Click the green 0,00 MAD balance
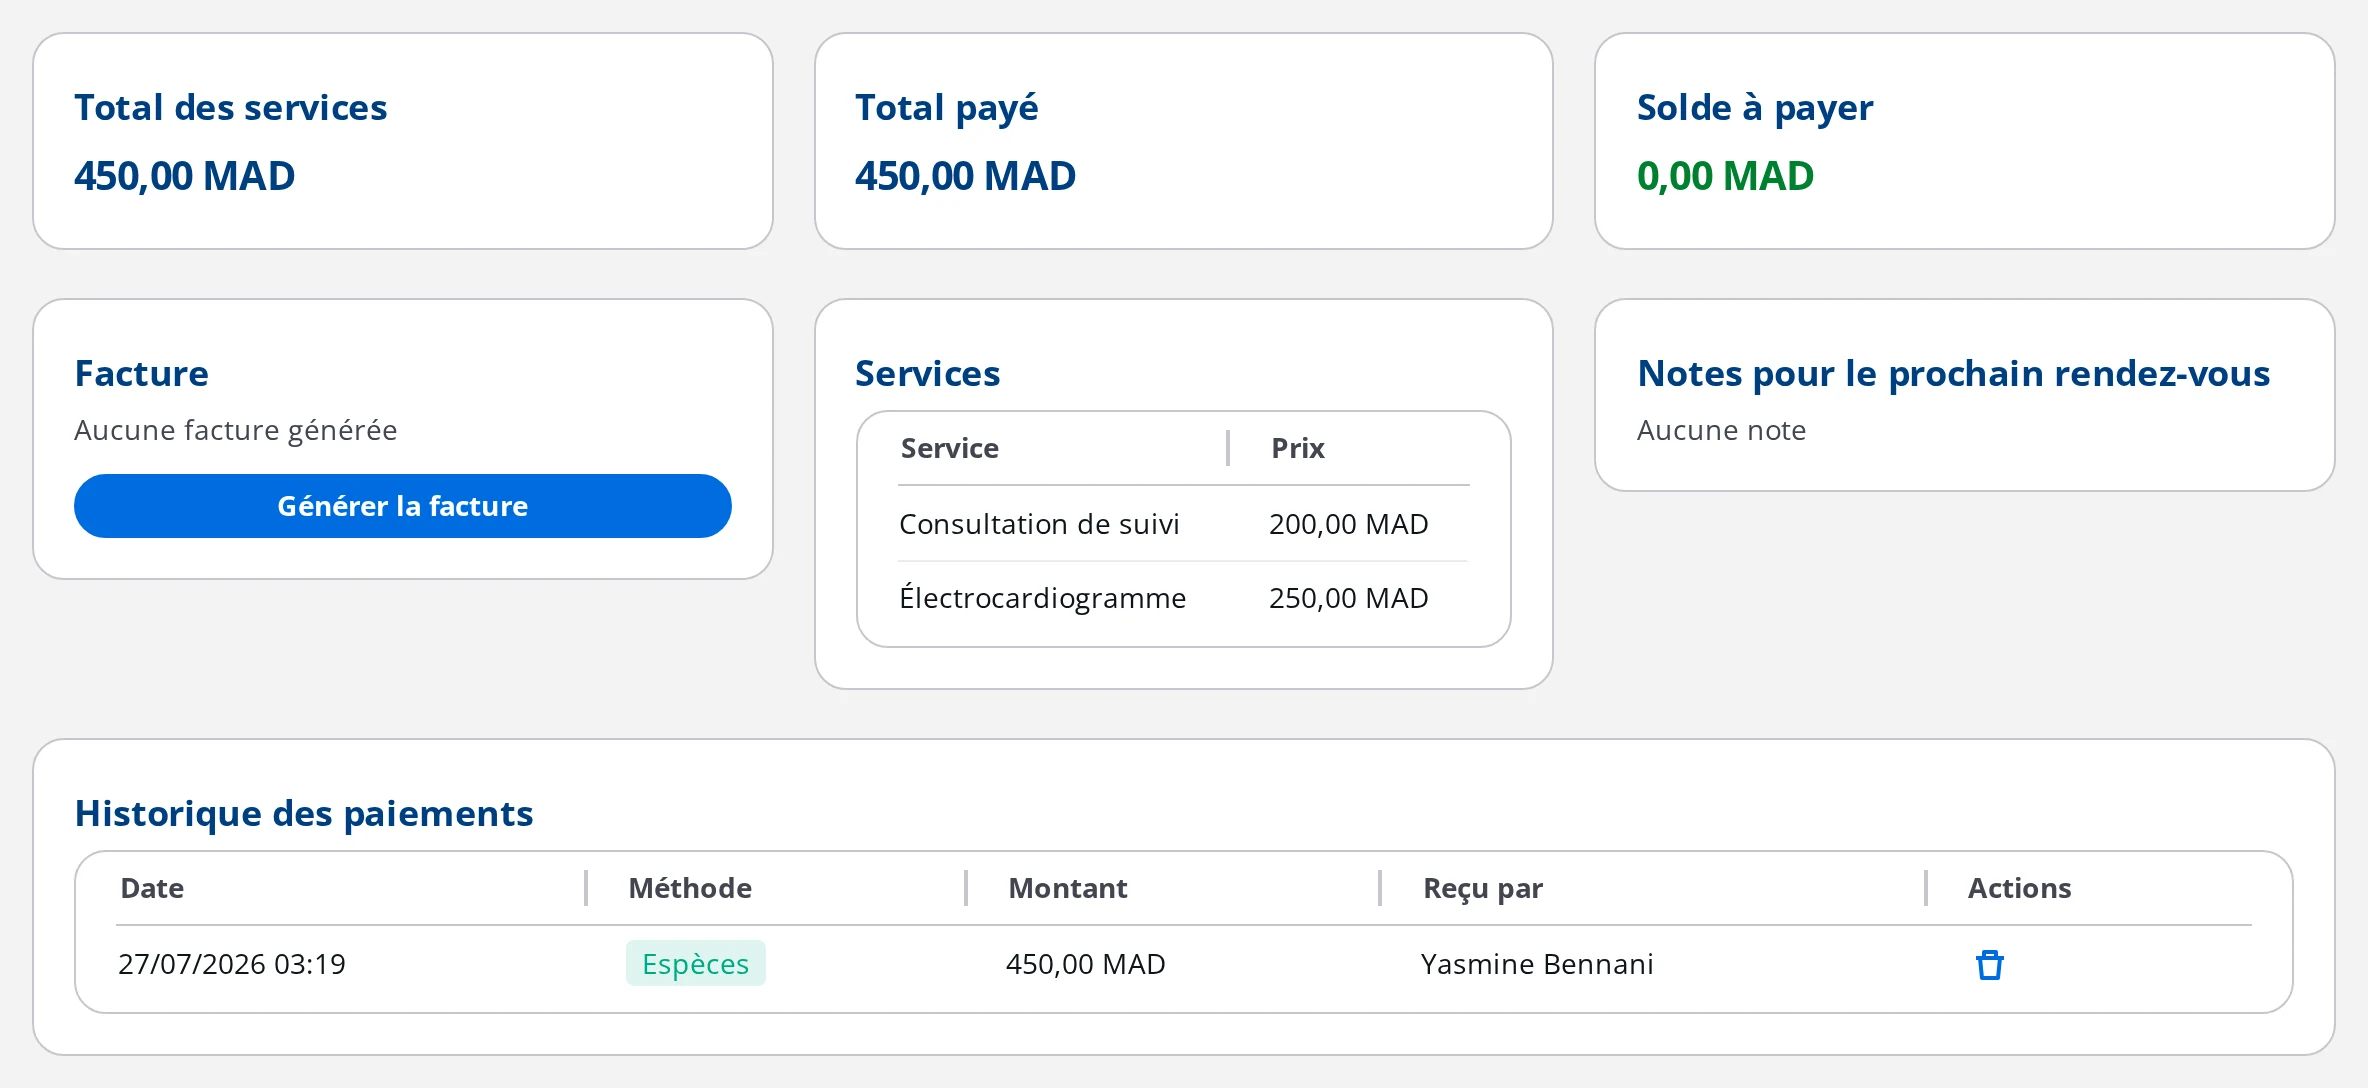The height and width of the screenshot is (1088, 2368). [x=1725, y=176]
